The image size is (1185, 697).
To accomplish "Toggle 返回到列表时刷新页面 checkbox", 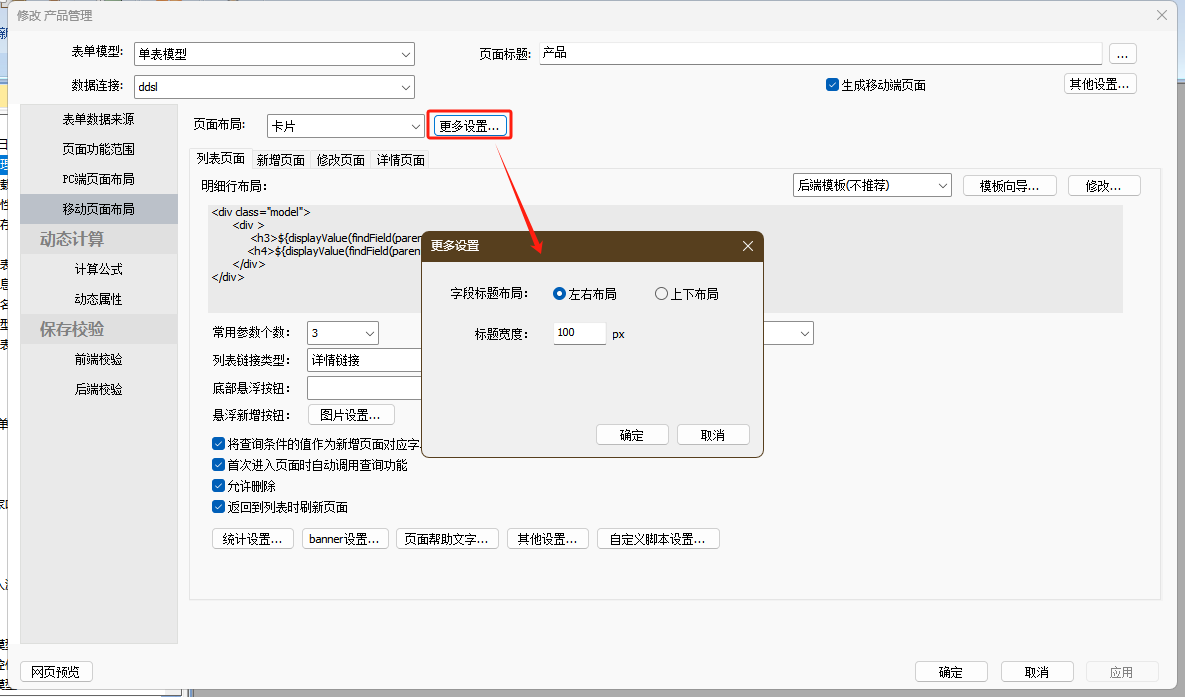I will pos(219,507).
